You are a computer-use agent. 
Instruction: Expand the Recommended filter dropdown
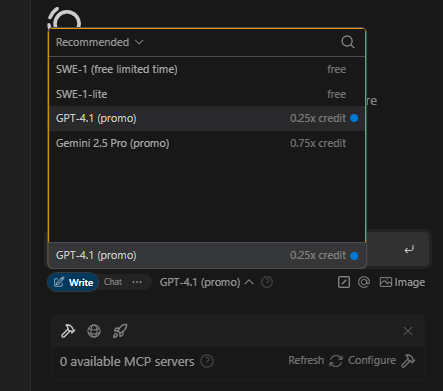point(99,42)
